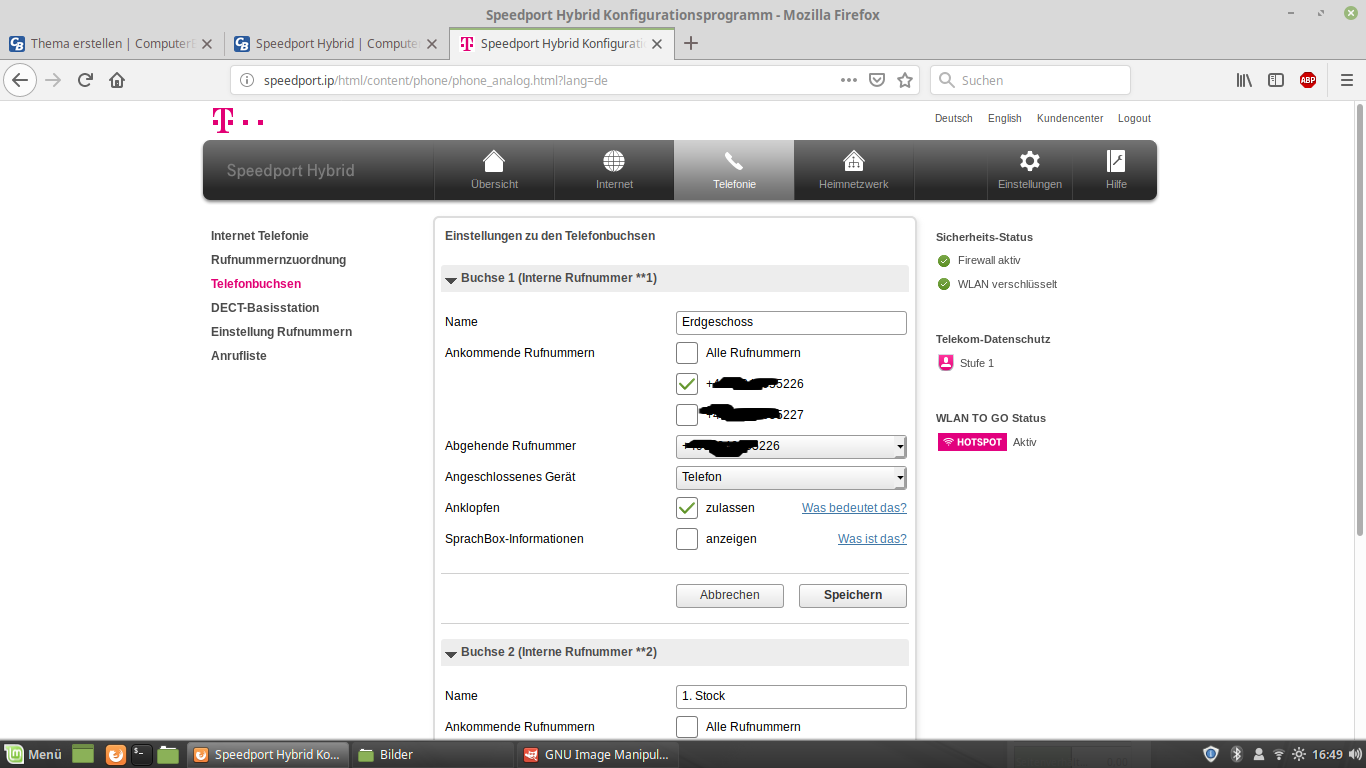Enable SprachBox-Informationen anzeigen checkbox

point(687,539)
